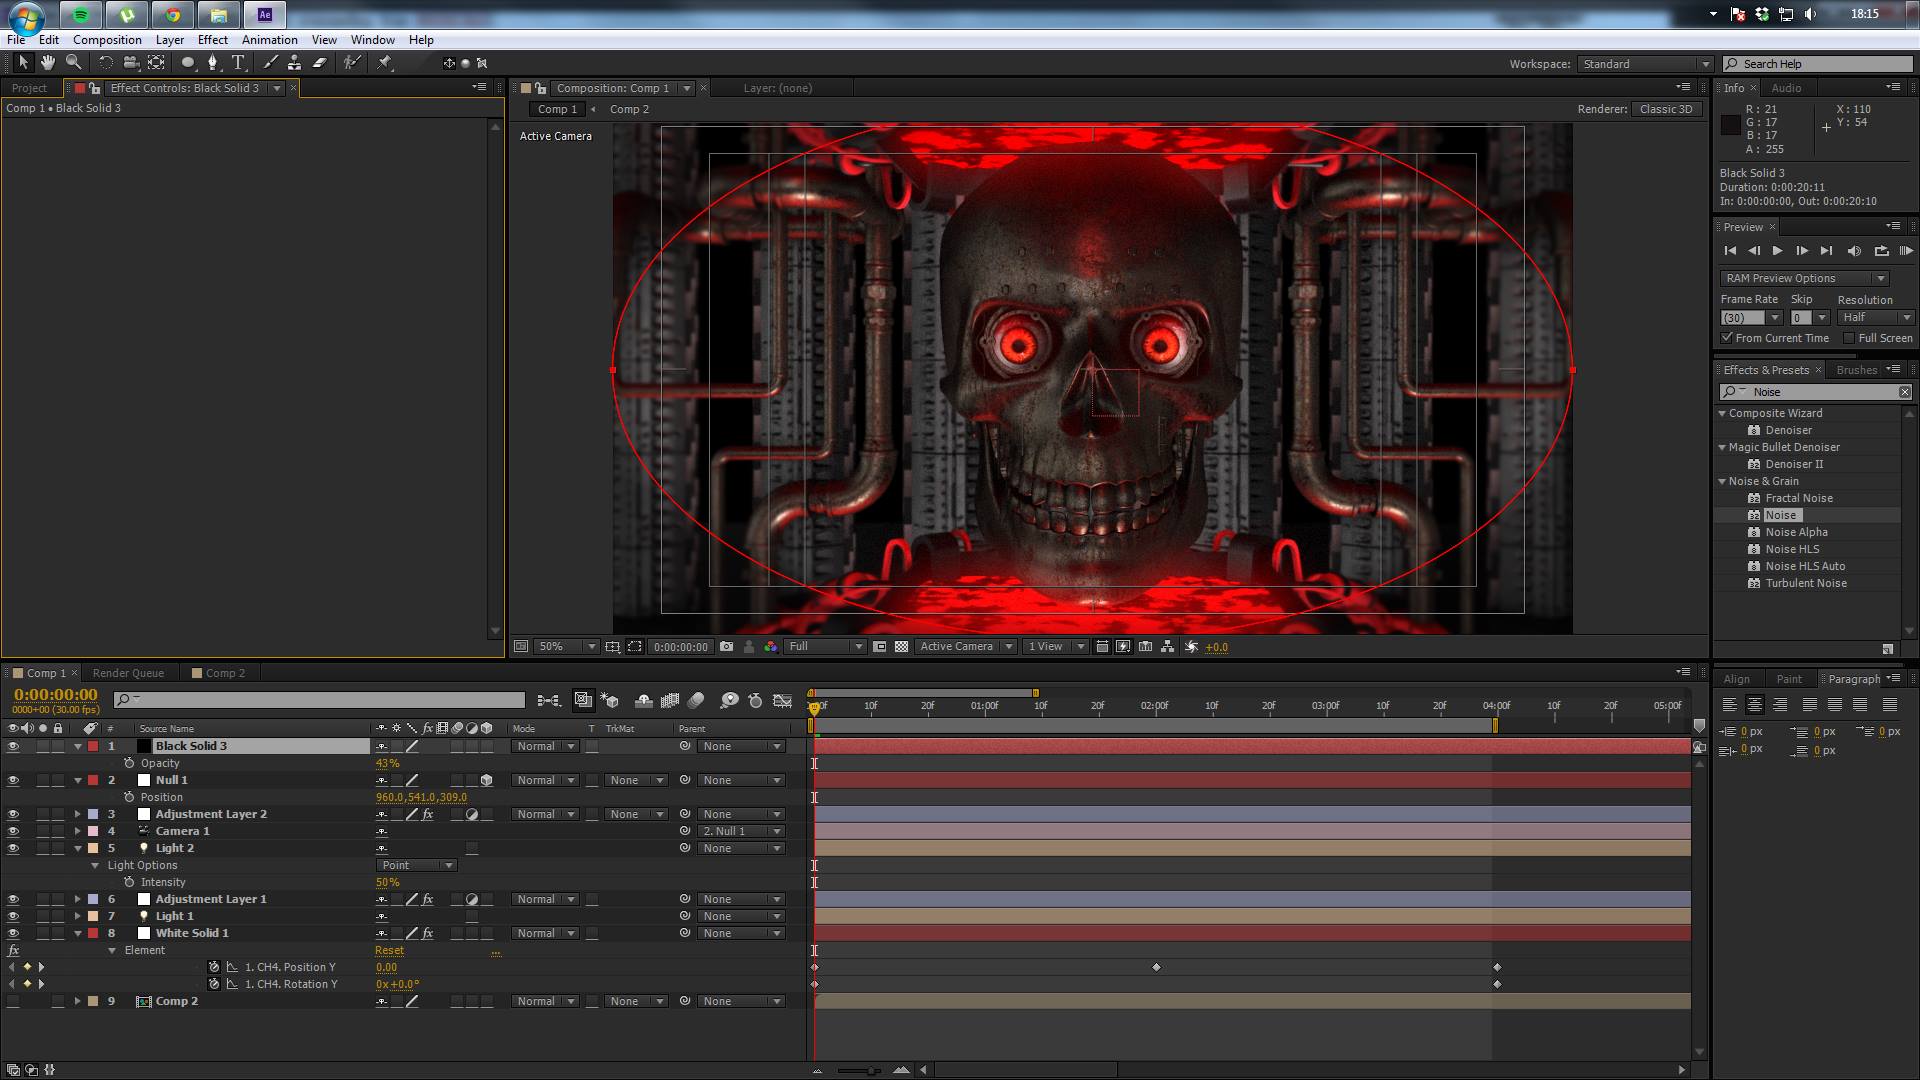This screenshot has width=1920, height=1080.
Task: Toggle visibility of Light 2 layer
Action: (x=13, y=848)
